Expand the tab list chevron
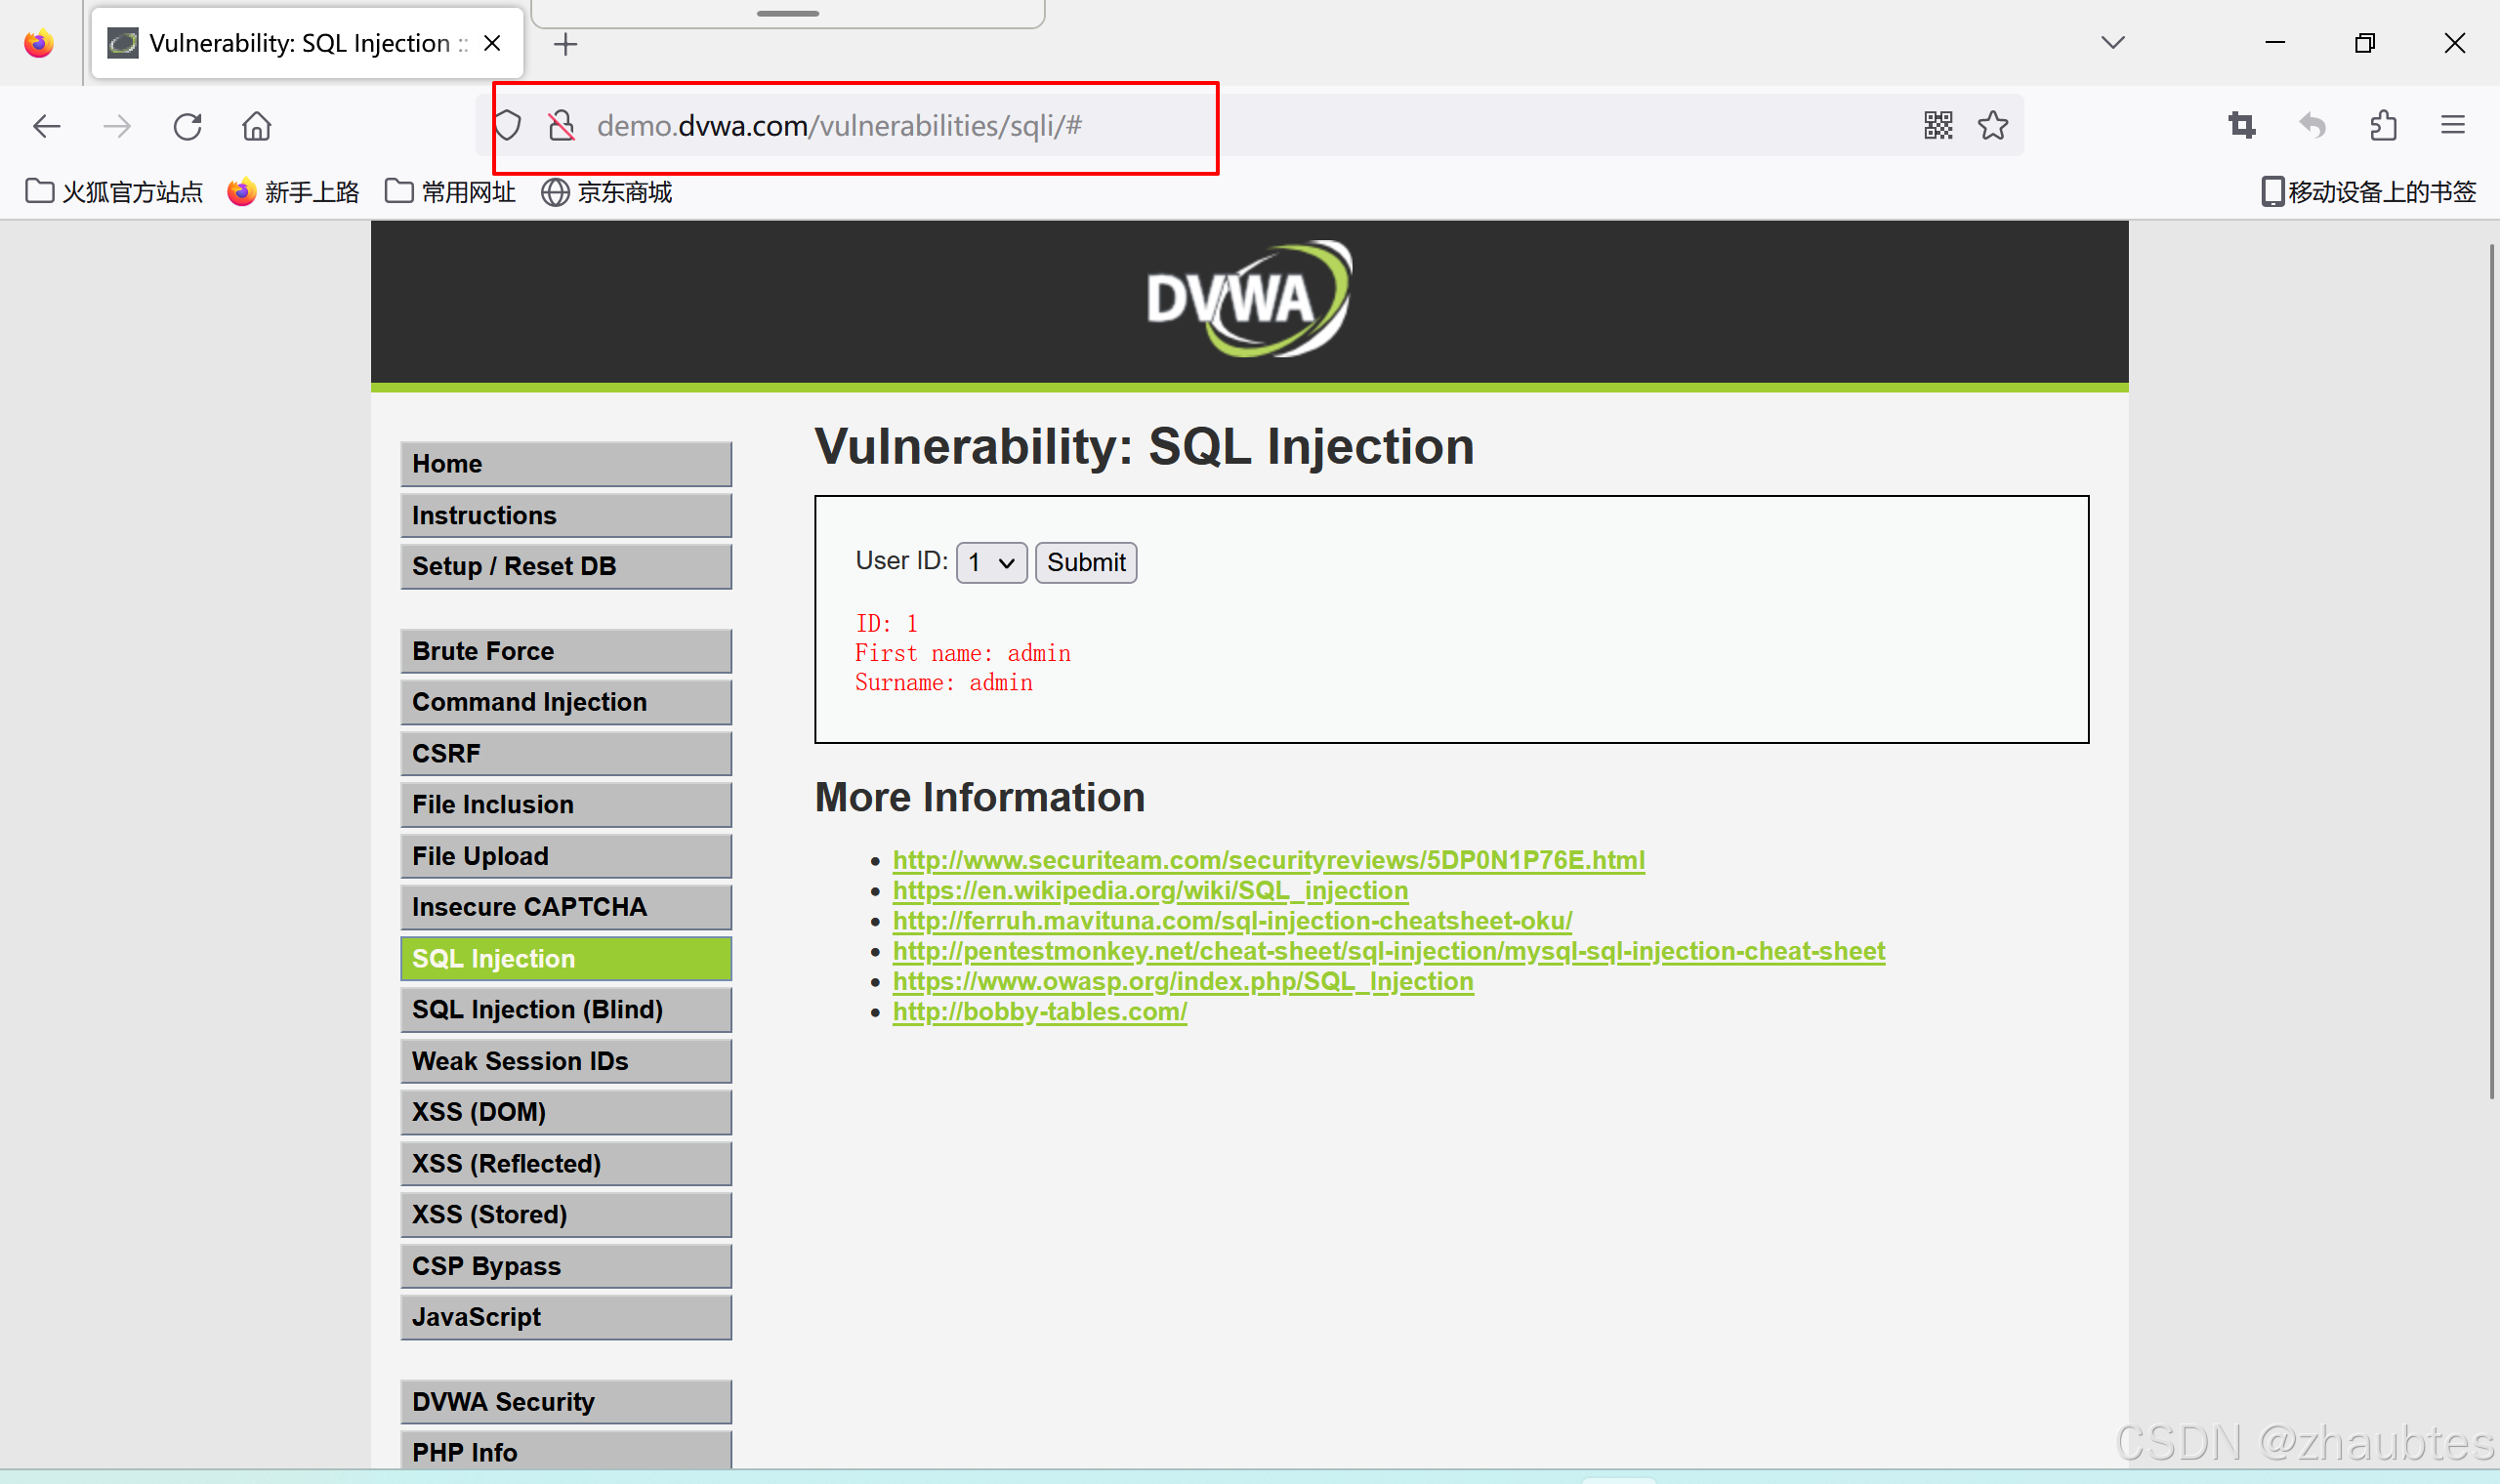The image size is (2500, 1484). [x=2112, y=42]
